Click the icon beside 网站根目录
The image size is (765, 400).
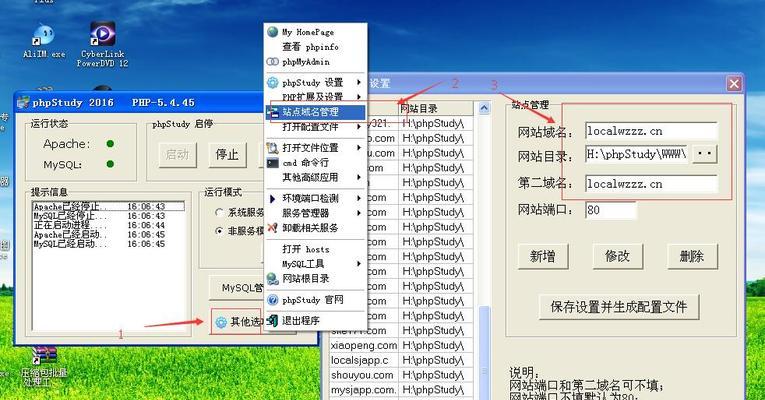pos(273,279)
